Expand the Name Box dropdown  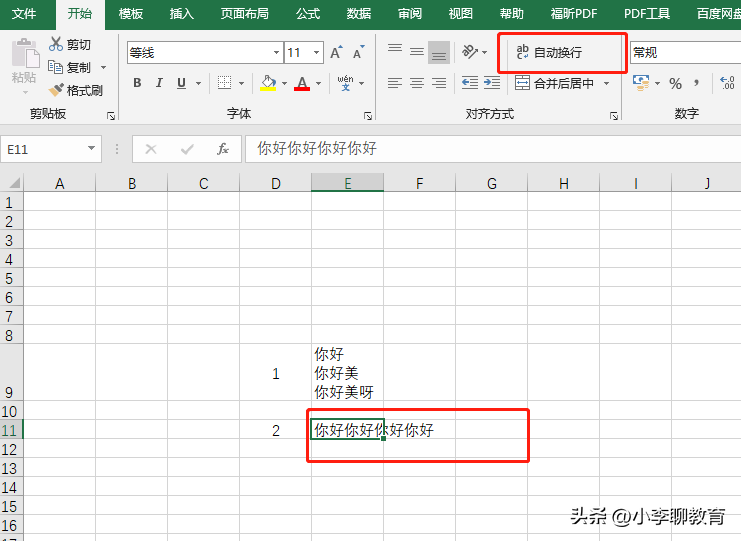point(91,148)
